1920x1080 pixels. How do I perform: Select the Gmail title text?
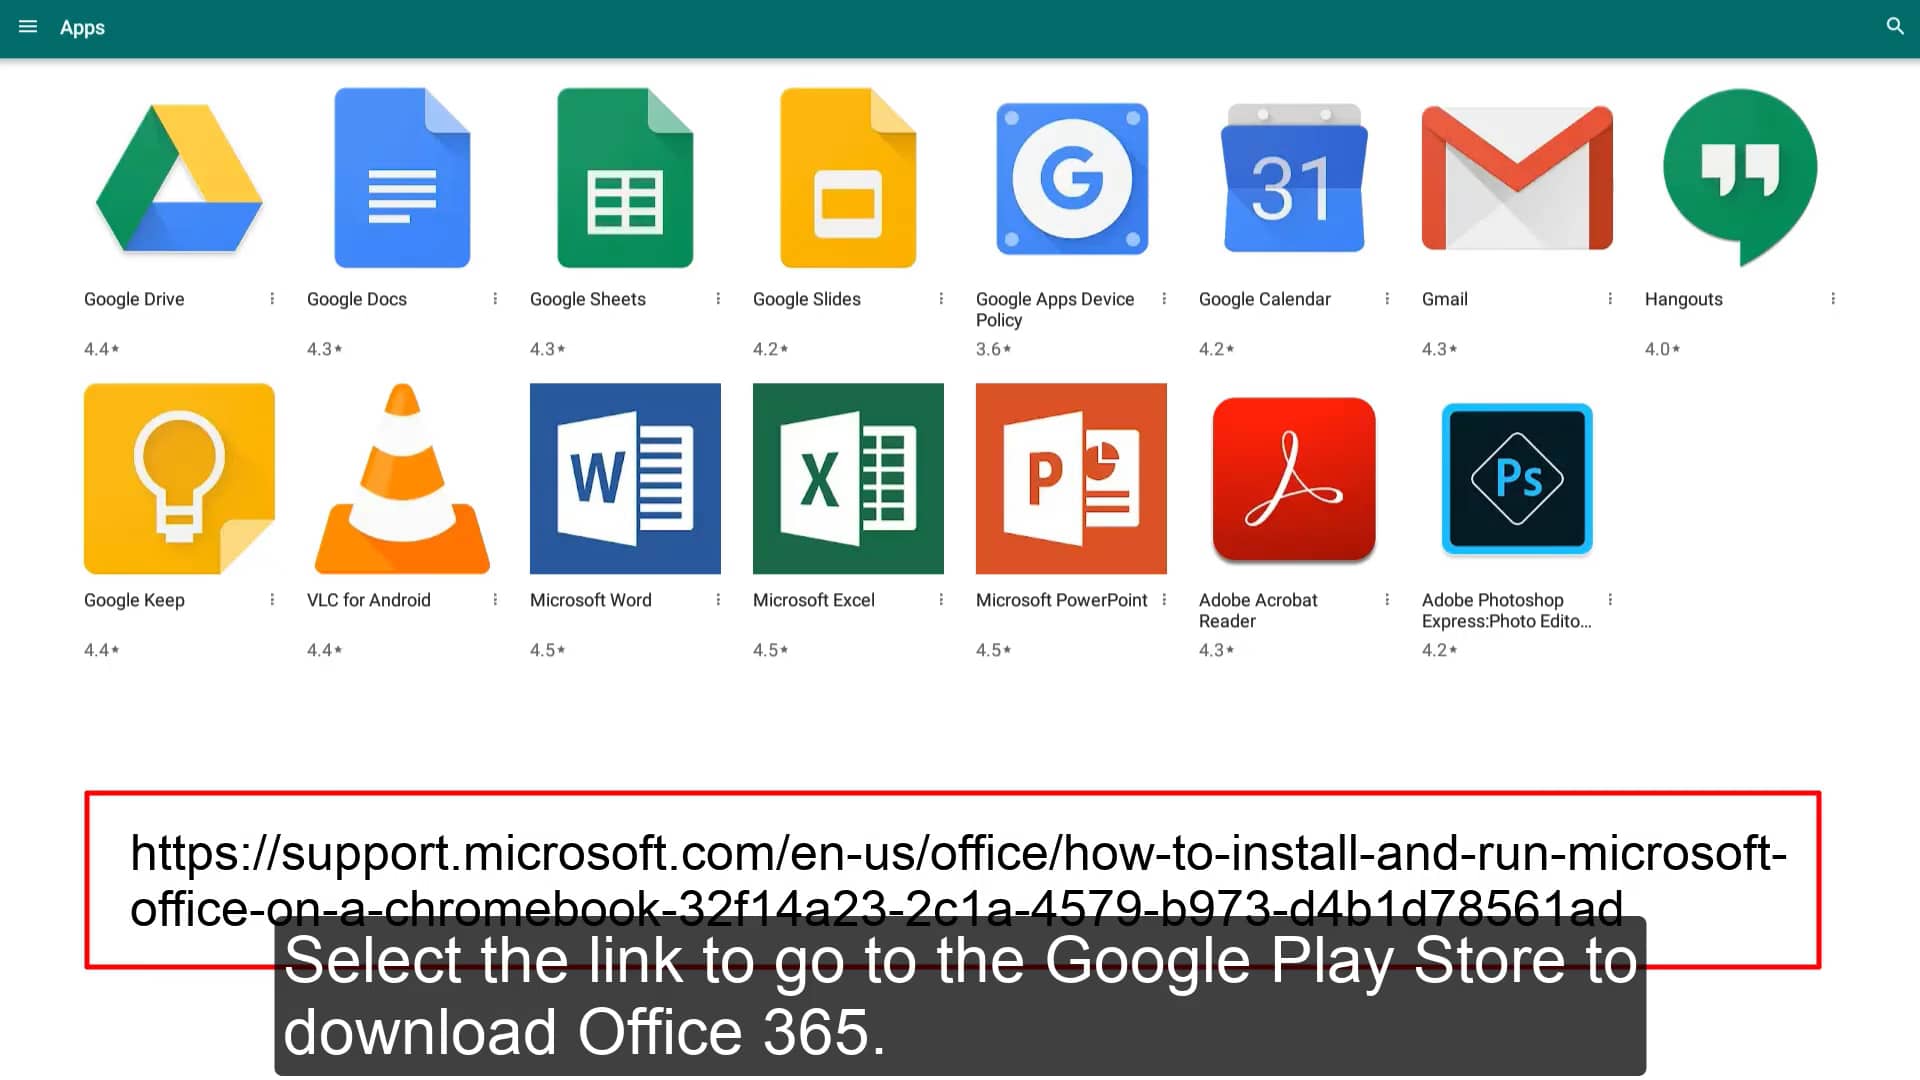tap(1445, 299)
